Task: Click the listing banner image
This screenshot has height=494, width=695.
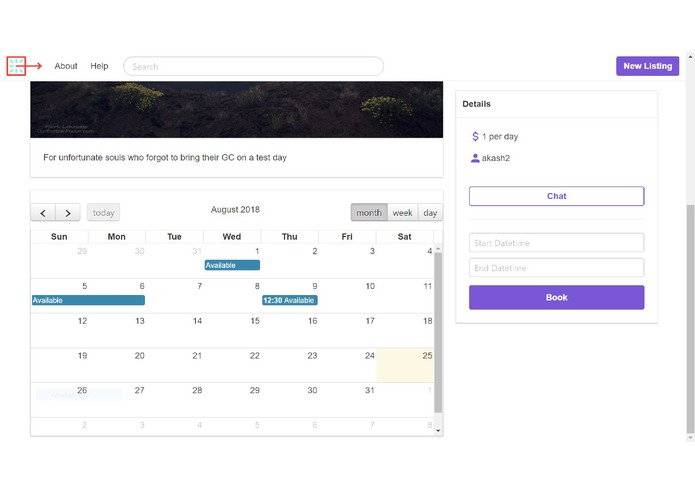Action: (237, 109)
